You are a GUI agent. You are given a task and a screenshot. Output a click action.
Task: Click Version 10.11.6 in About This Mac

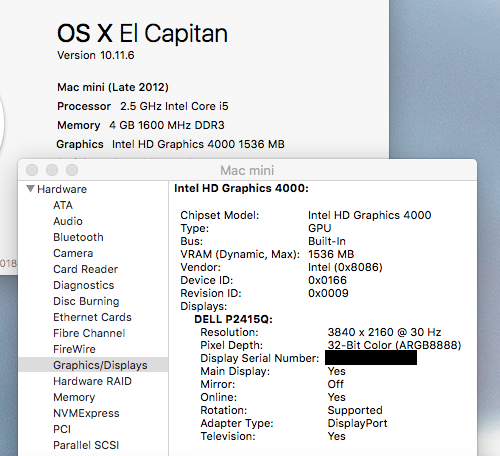pos(96,55)
